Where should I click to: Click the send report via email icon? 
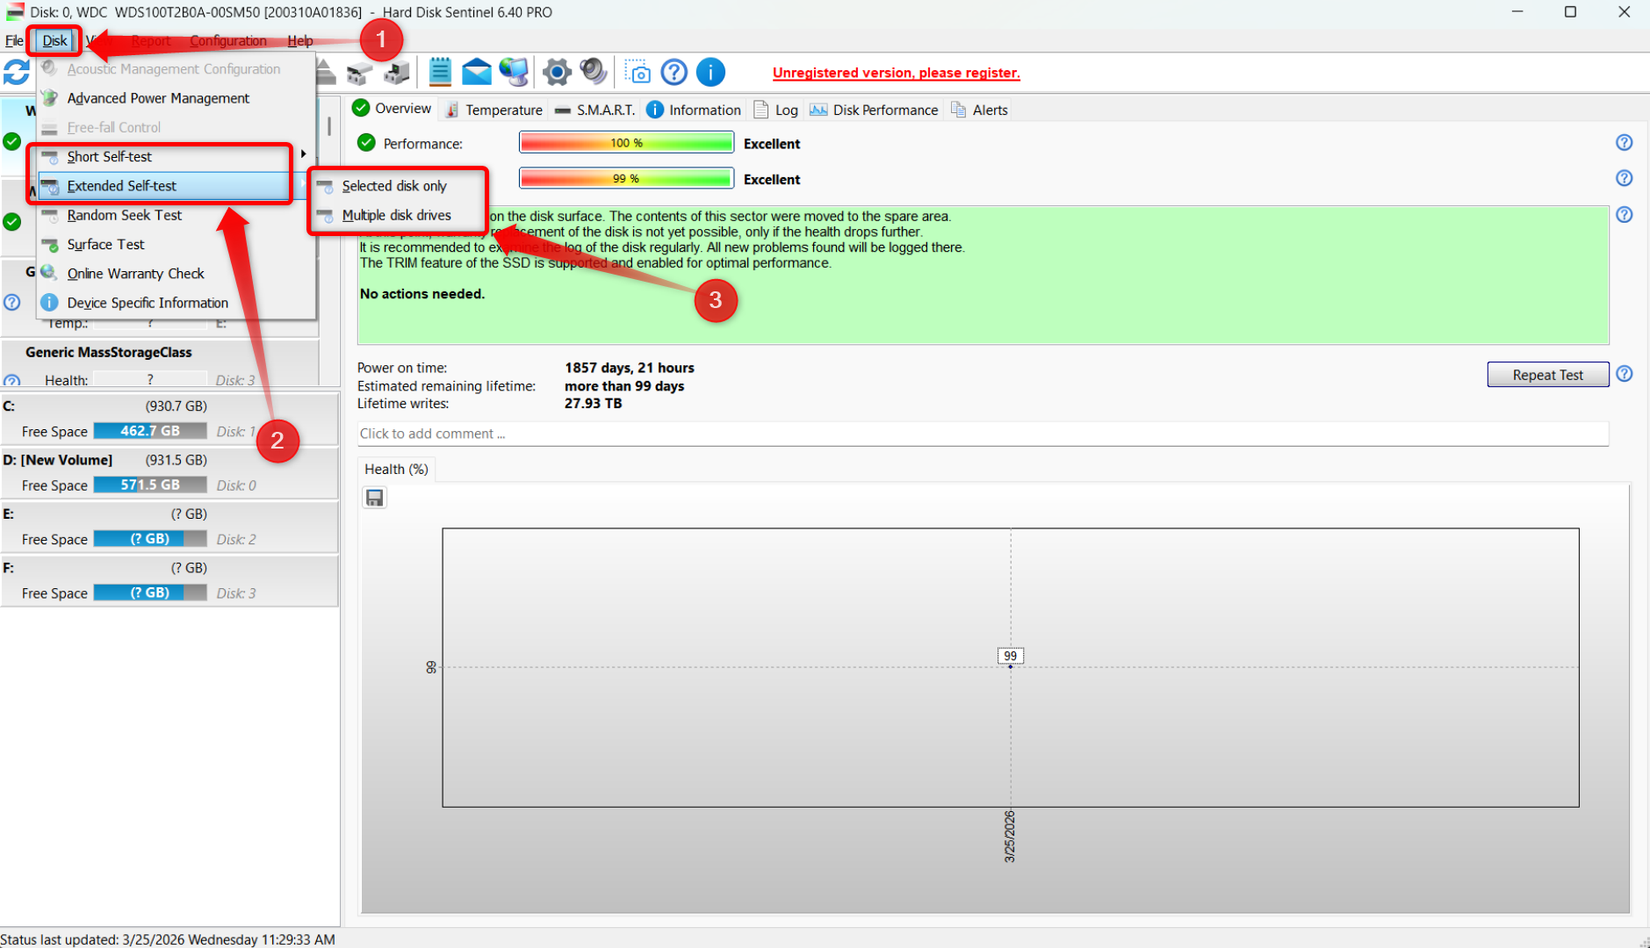coord(478,72)
